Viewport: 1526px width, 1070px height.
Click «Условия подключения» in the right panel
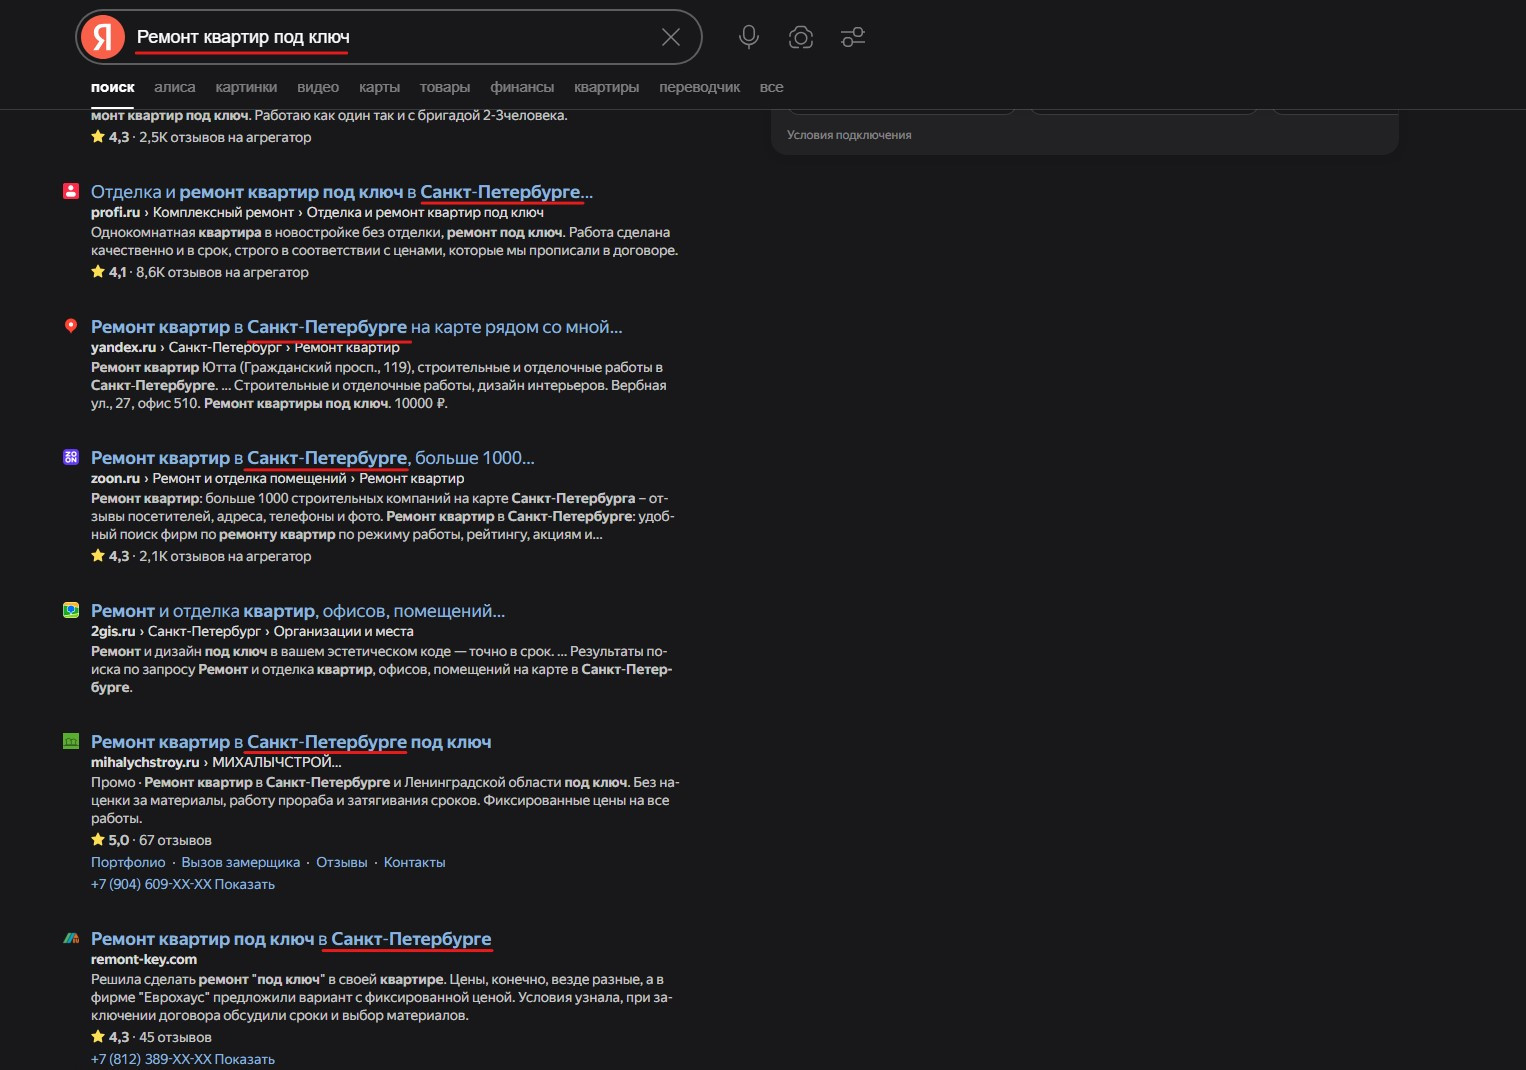[849, 135]
